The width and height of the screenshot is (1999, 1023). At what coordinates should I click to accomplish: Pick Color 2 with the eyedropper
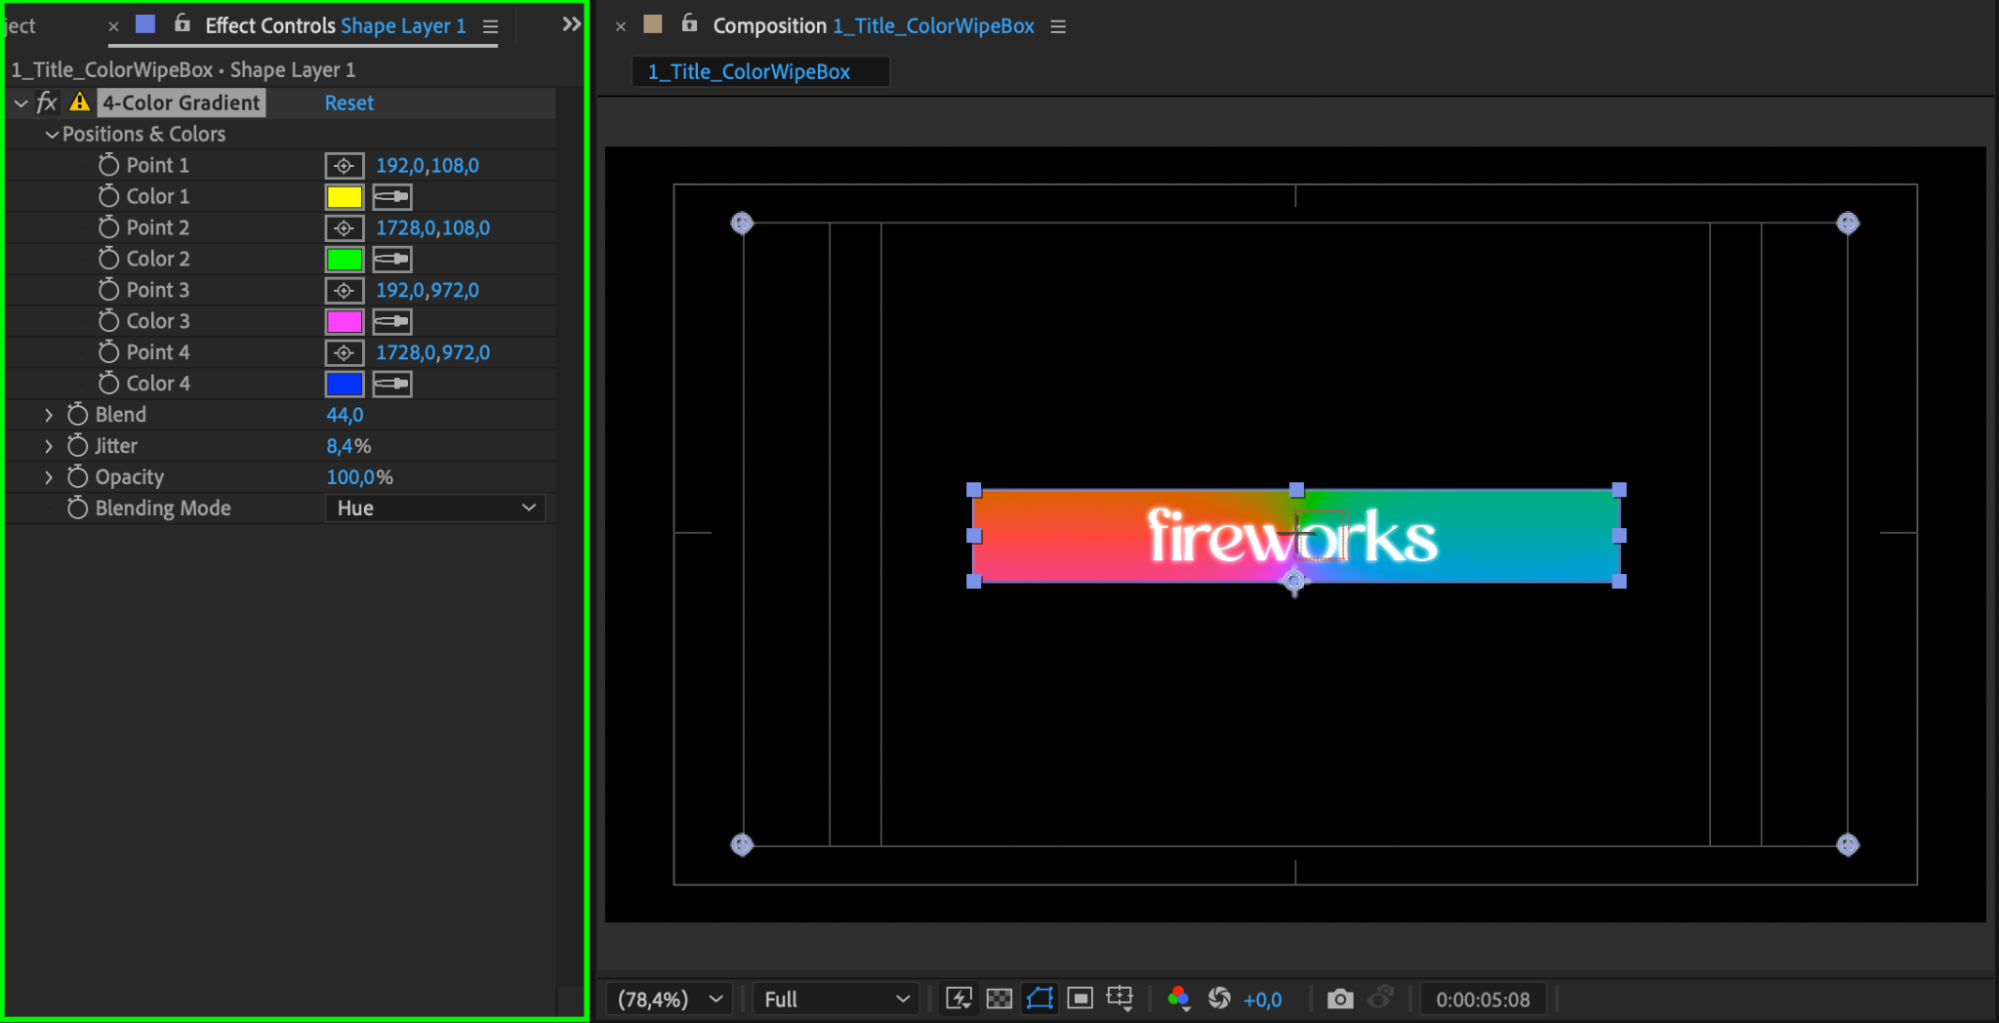point(392,260)
